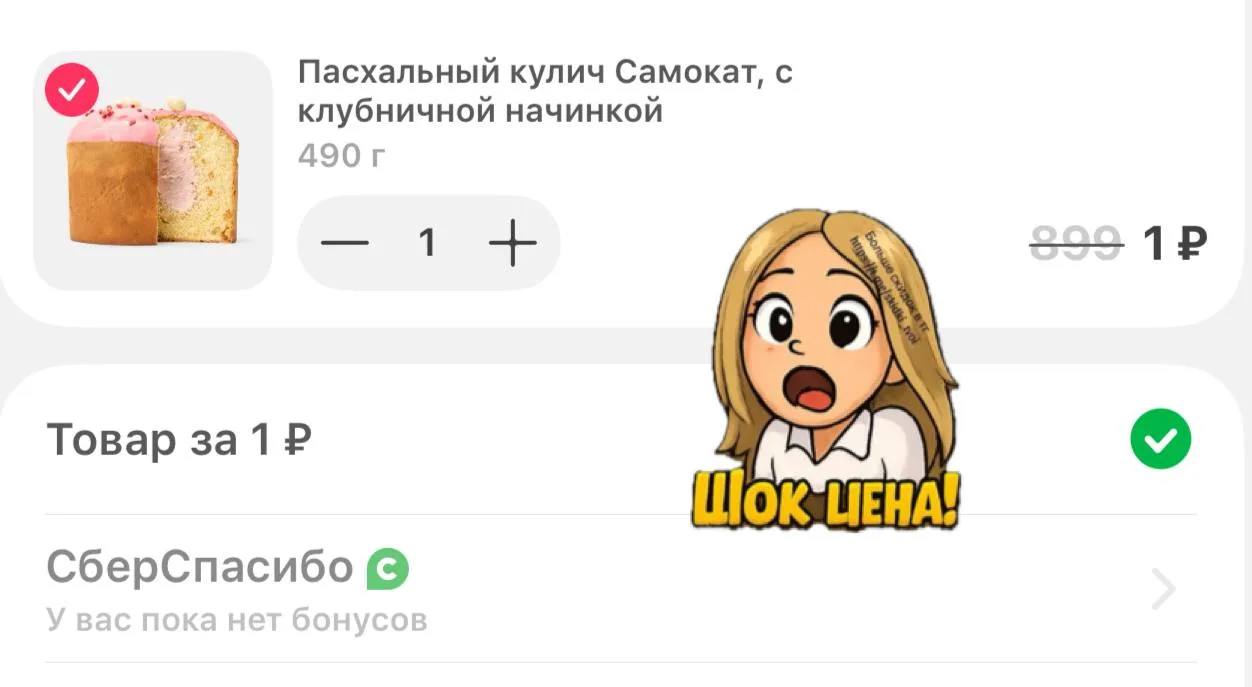
Task: Increase kulich quantity with plus icon
Action: coord(512,243)
